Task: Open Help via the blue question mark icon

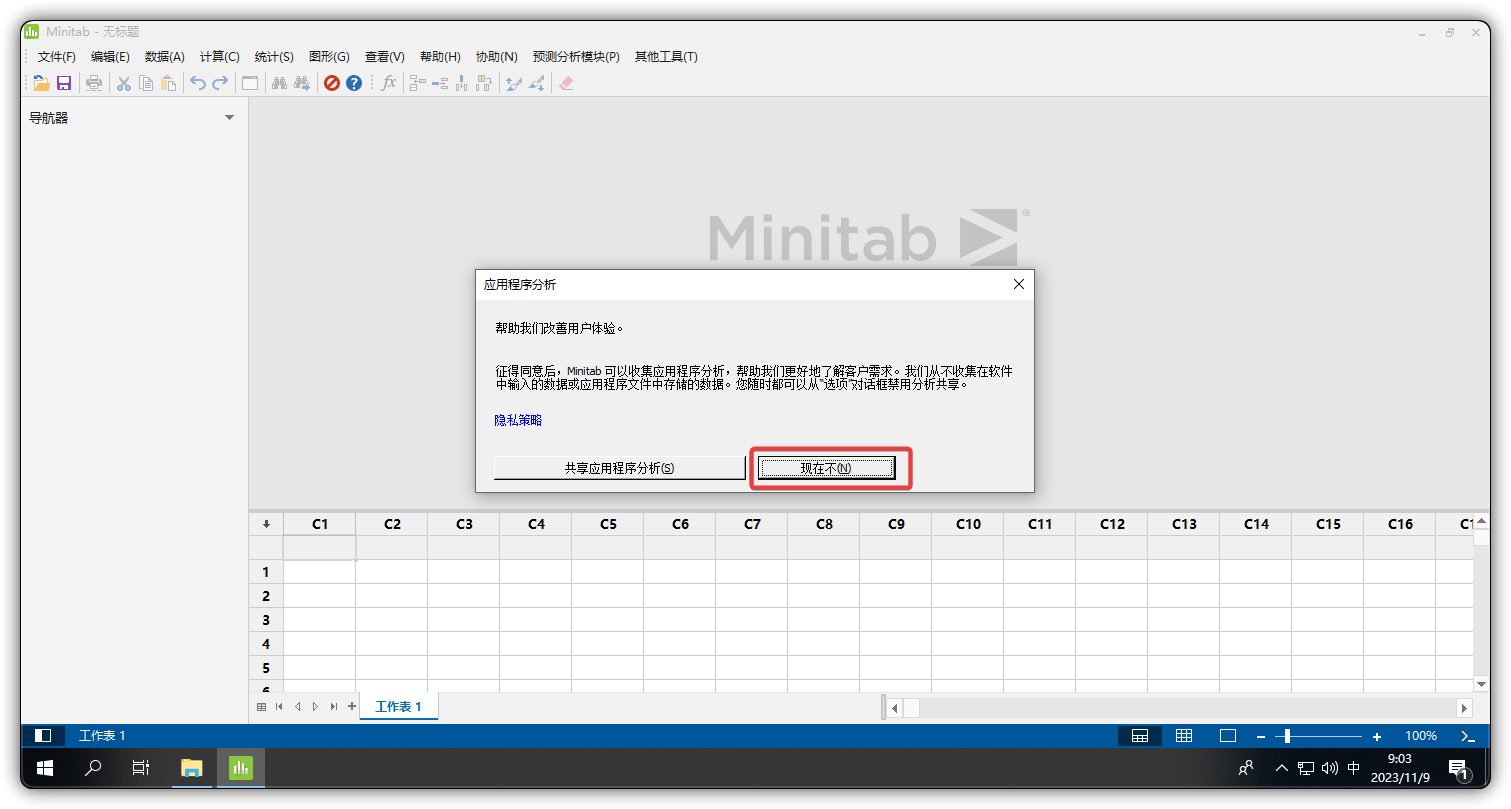Action: coord(354,83)
